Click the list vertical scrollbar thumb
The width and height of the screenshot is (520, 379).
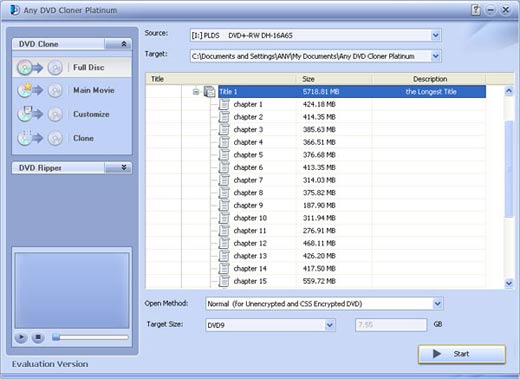click(509, 169)
